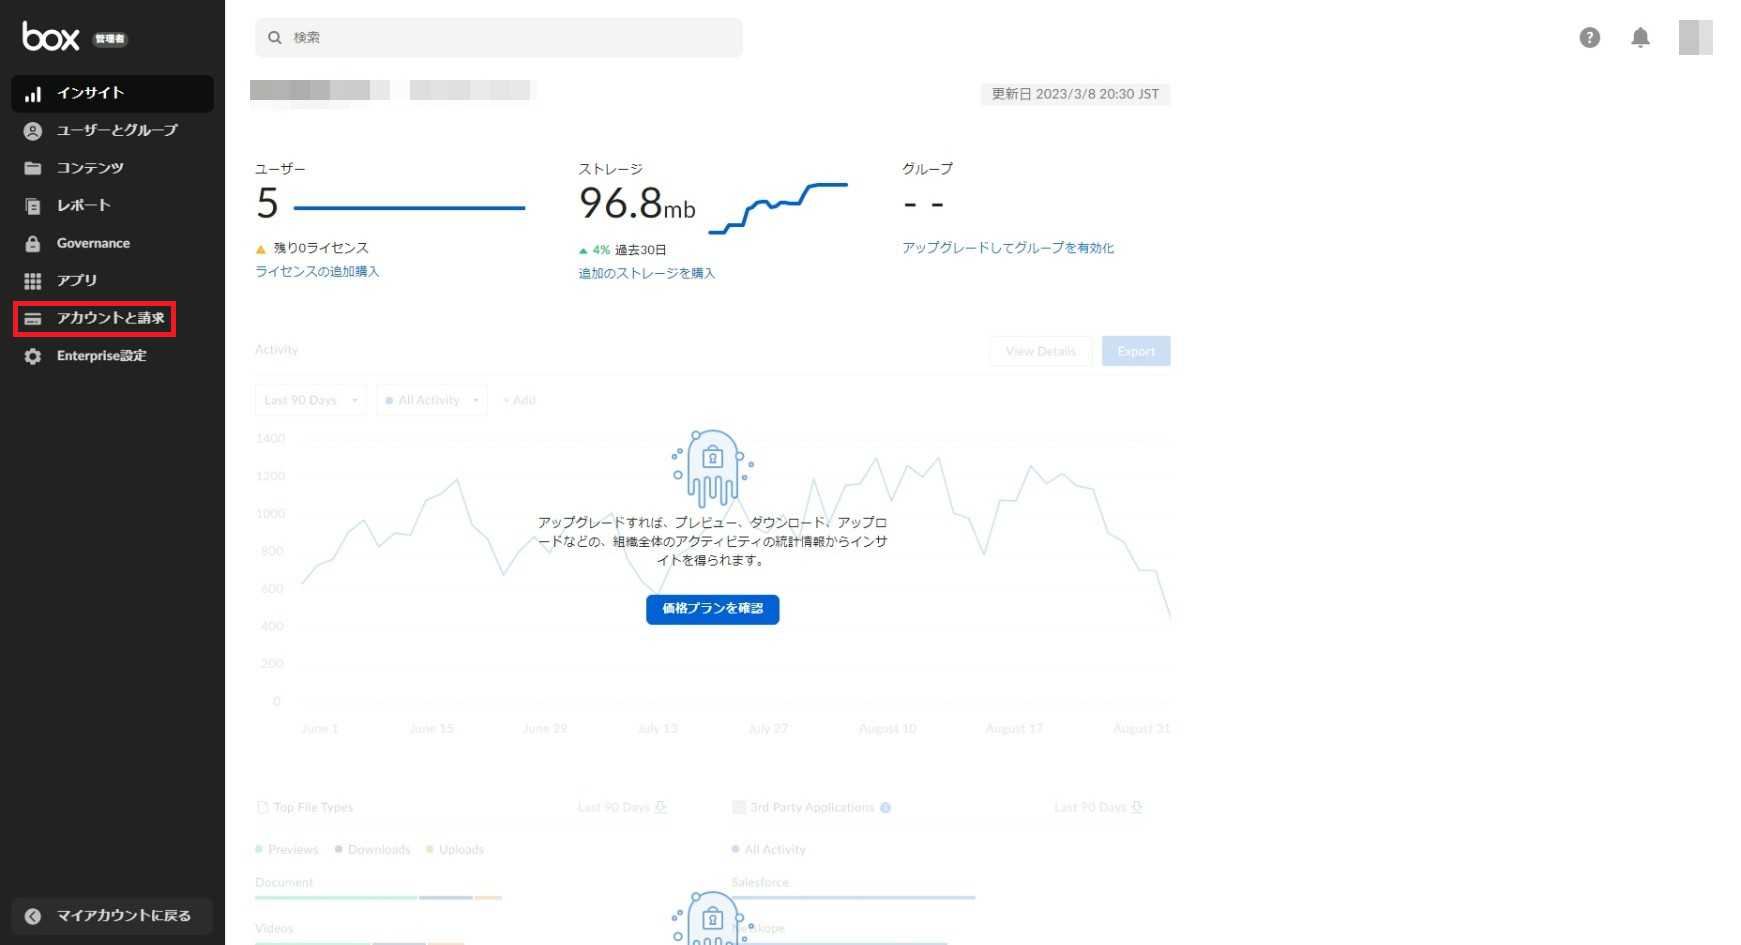This screenshot has width=1741, height=945.
Task: Open the help question mark icon
Action: [1589, 38]
